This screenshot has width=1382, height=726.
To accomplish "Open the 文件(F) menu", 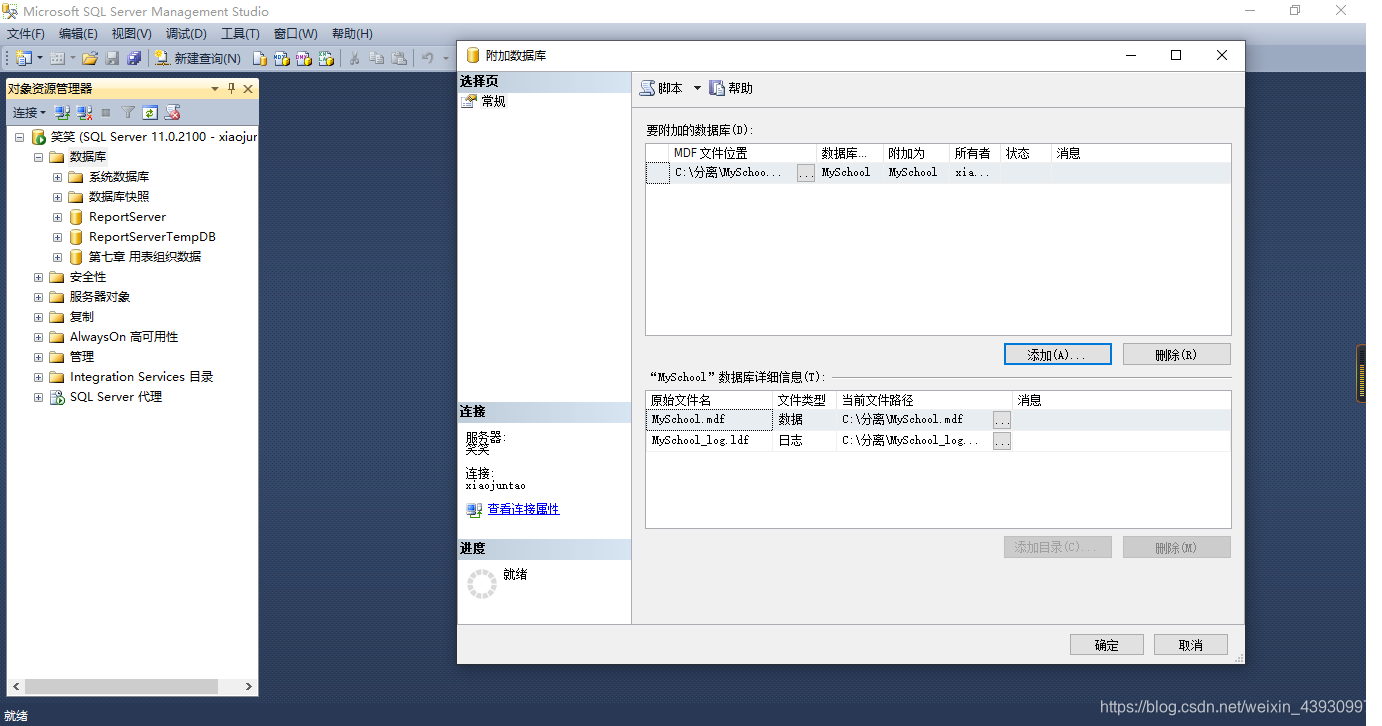I will tap(26, 34).
